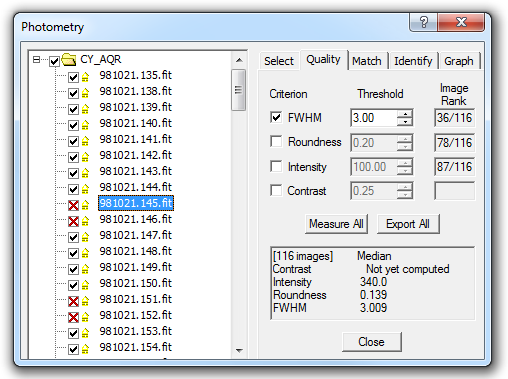Decrease the FWHM threshold with down arrow
This screenshot has width=508, height=379.
tap(405, 122)
